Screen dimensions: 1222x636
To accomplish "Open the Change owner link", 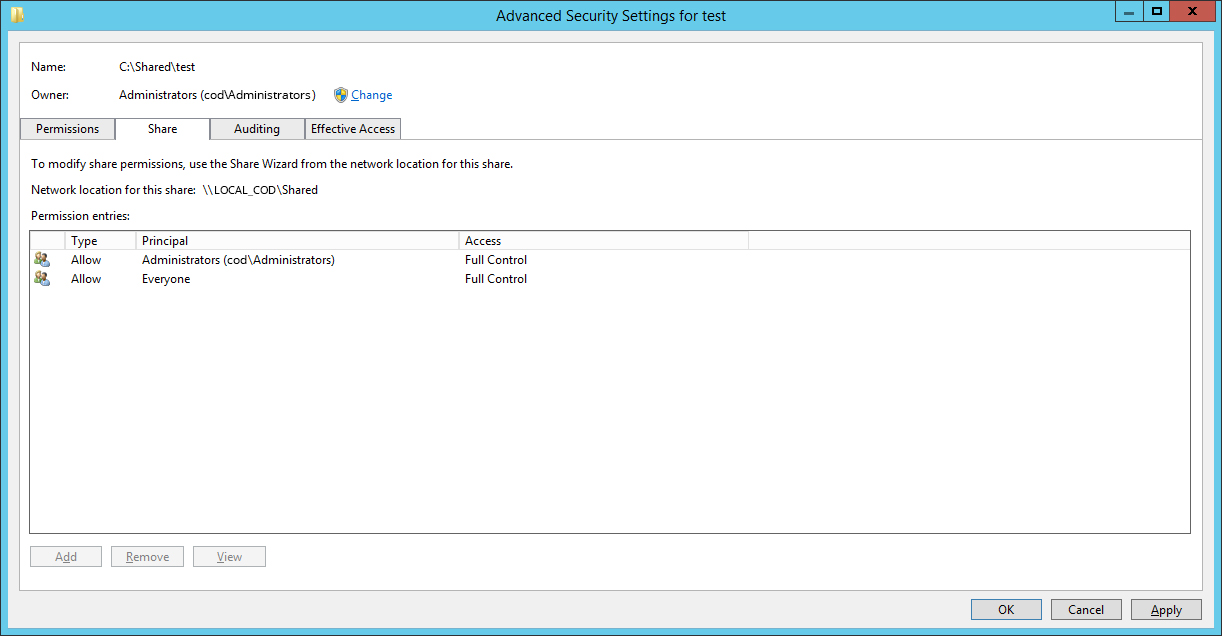I will (371, 95).
